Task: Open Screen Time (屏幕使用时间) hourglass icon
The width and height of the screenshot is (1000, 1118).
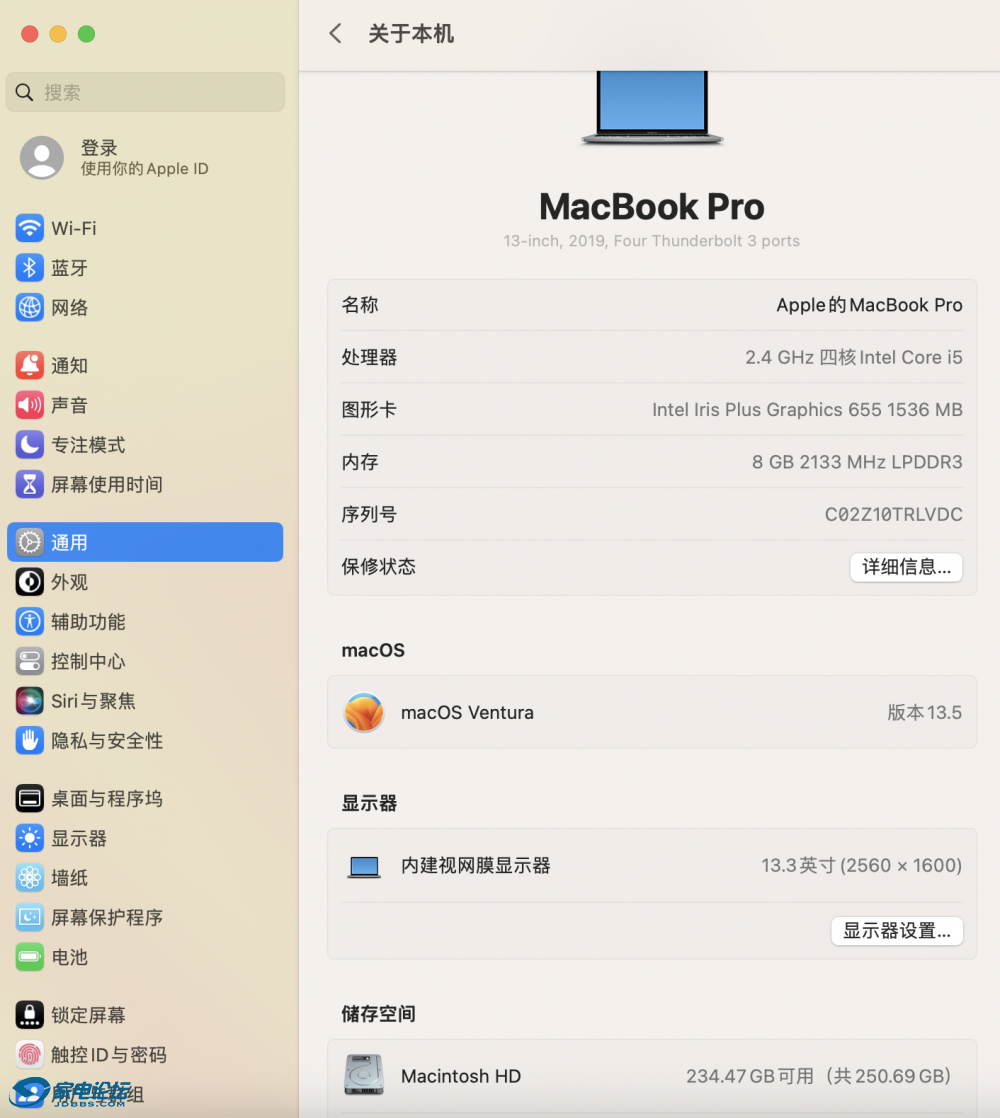Action: point(29,485)
